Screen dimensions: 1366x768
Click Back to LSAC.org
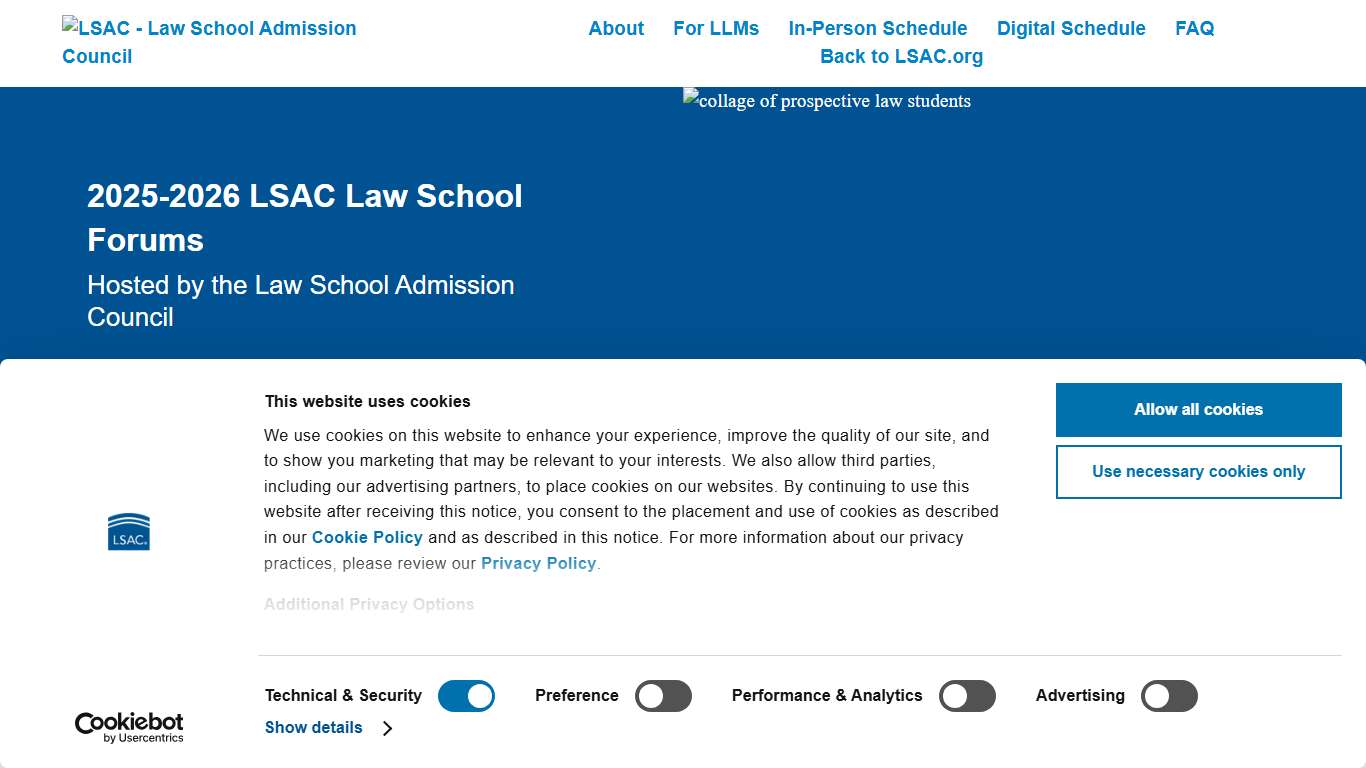pos(901,56)
